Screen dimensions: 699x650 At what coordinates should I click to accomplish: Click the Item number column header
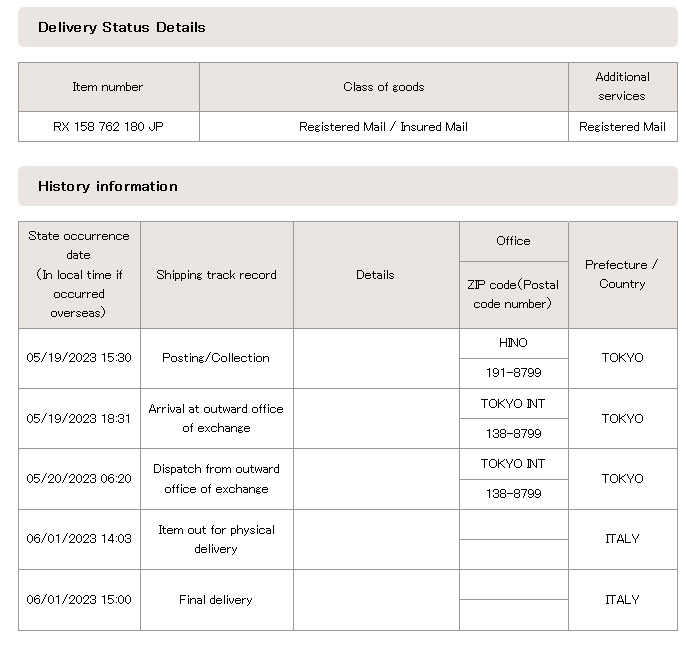coord(108,87)
